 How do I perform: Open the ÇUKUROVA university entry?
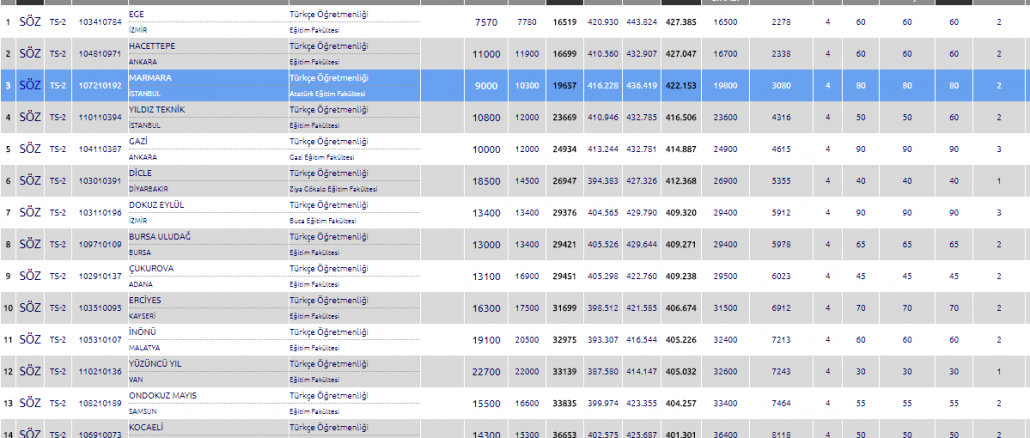[150, 268]
